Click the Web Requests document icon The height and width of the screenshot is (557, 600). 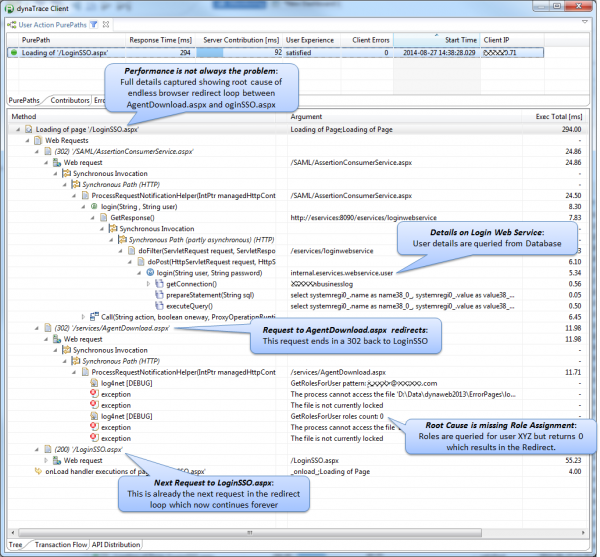tap(38, 140)
